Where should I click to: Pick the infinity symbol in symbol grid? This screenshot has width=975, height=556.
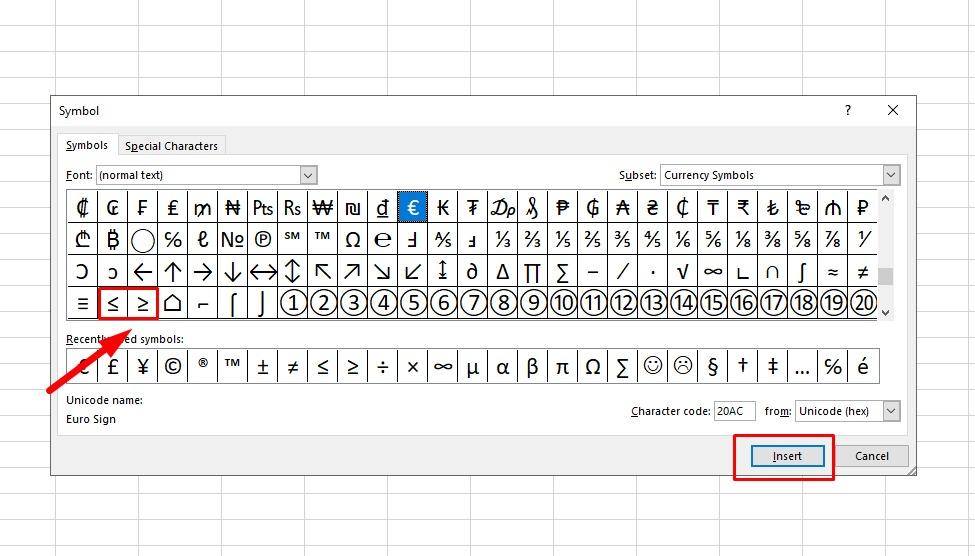click(x=713, y=271)
